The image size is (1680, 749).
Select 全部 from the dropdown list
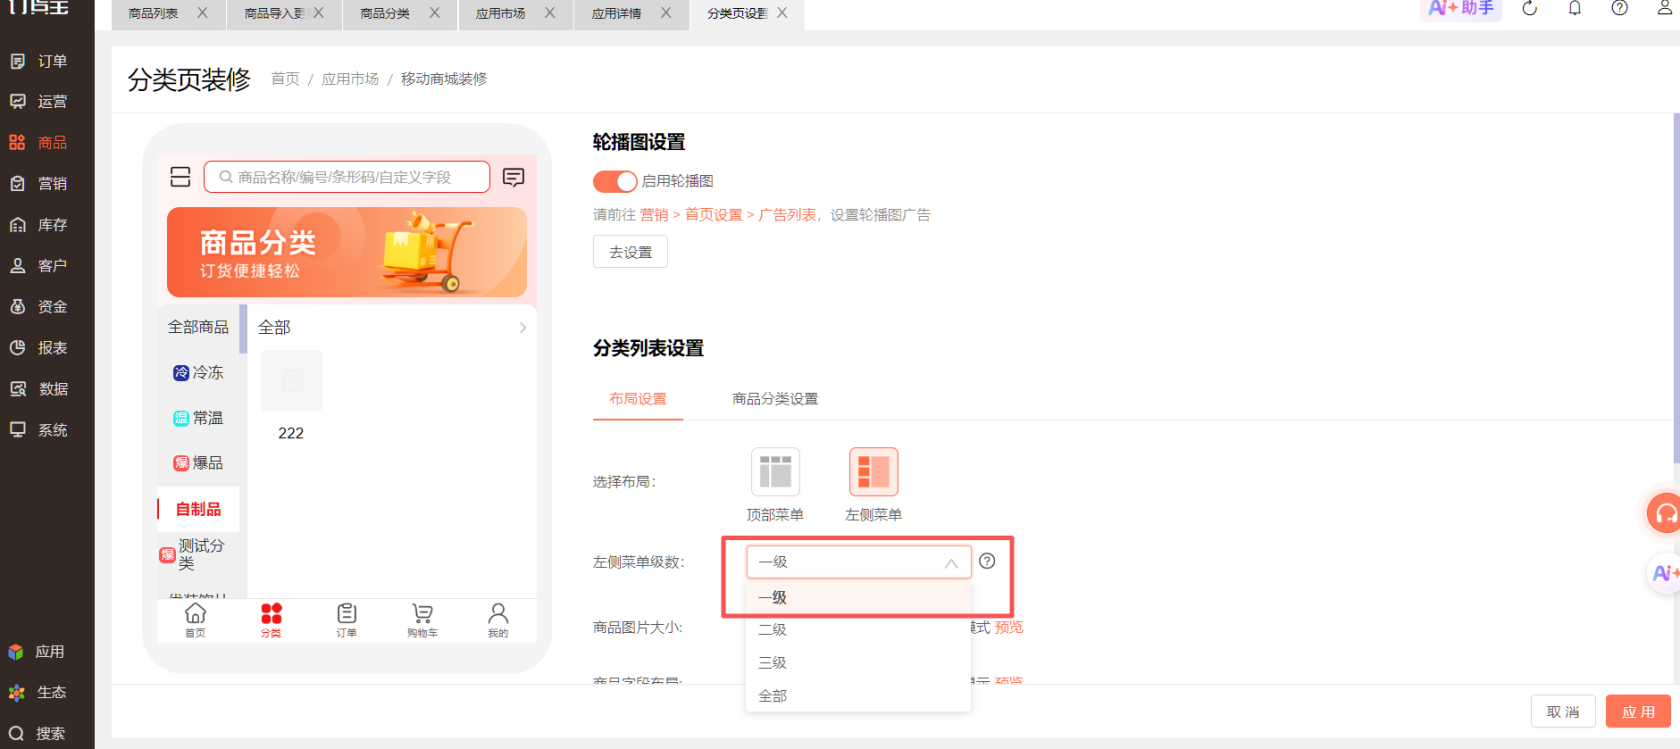point(858,696)
